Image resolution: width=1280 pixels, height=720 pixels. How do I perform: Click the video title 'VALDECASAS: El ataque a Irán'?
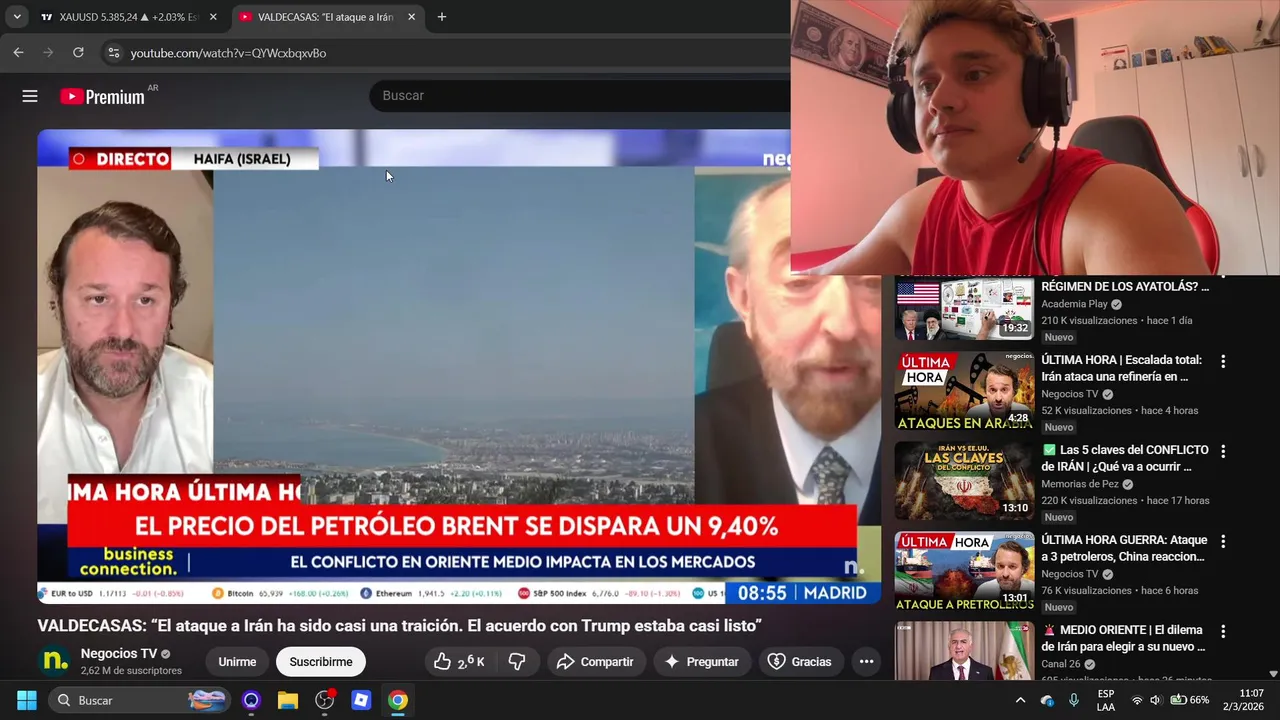tap(399, 626)
